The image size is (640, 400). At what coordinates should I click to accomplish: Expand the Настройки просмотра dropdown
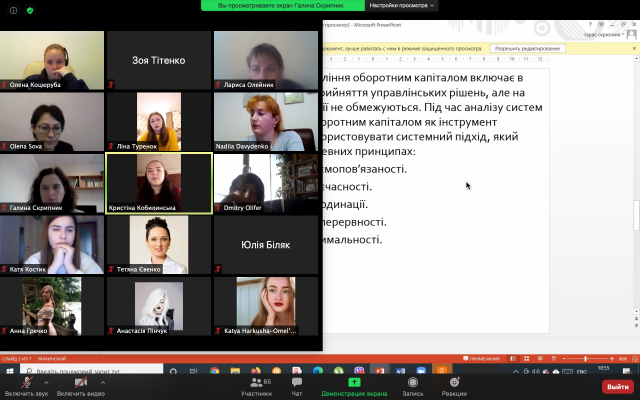point(402,5)
